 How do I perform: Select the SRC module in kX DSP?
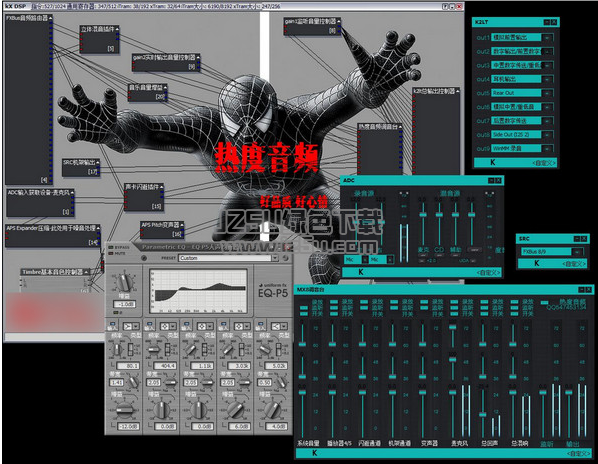[x=81, y=167]
